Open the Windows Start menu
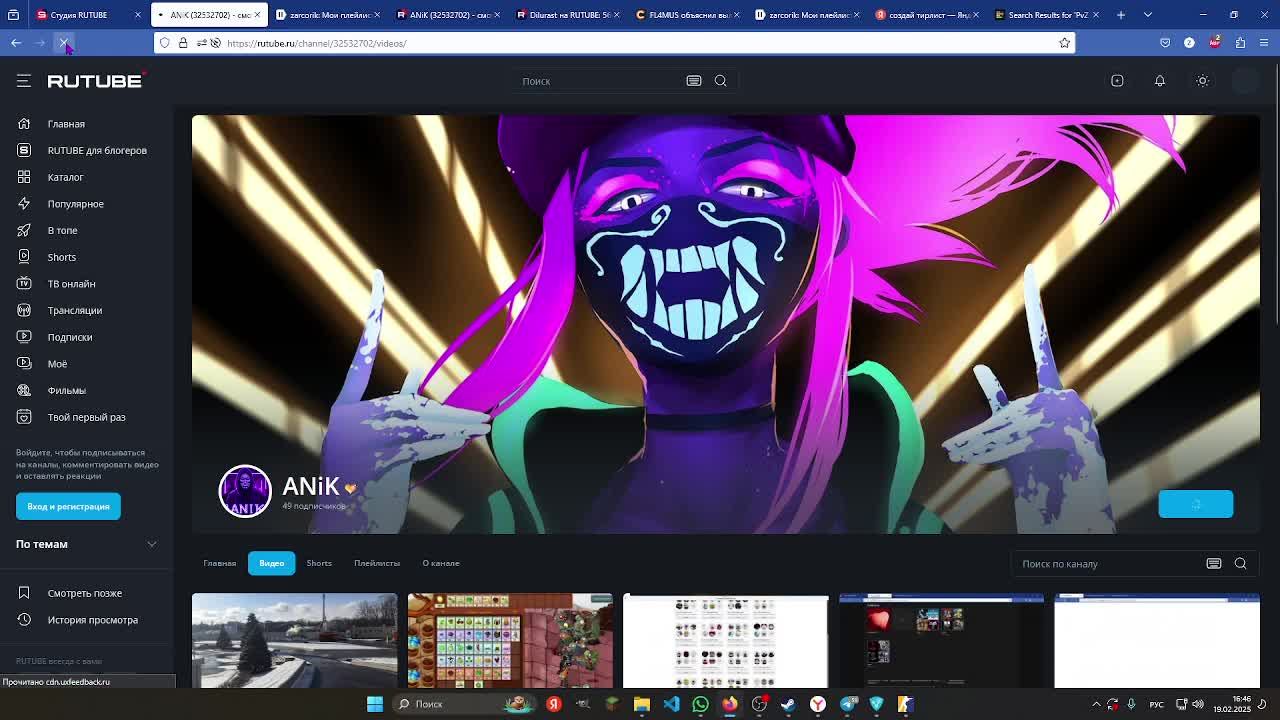 (x=375, y=704)
